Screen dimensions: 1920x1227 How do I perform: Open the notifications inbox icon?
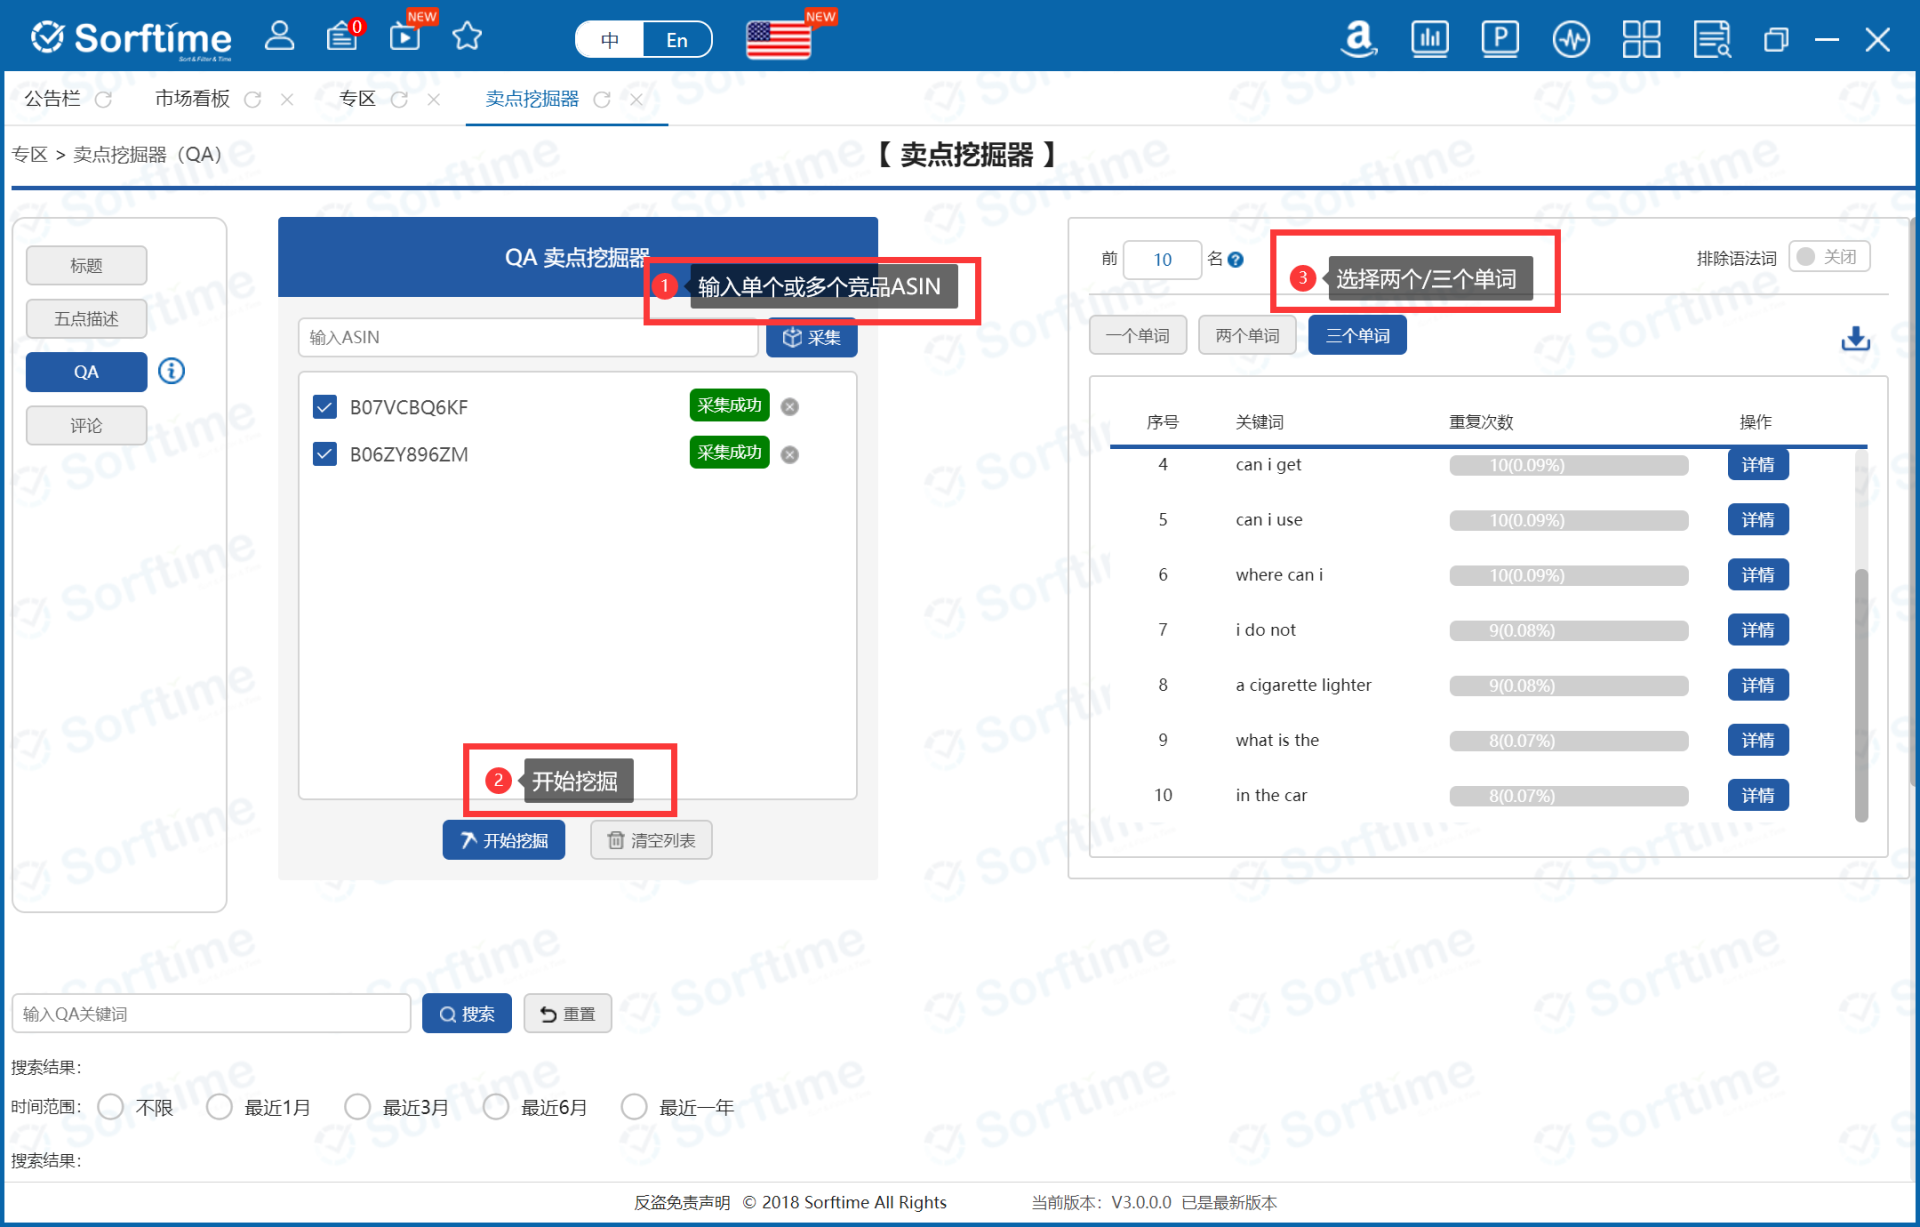(343, 37)
